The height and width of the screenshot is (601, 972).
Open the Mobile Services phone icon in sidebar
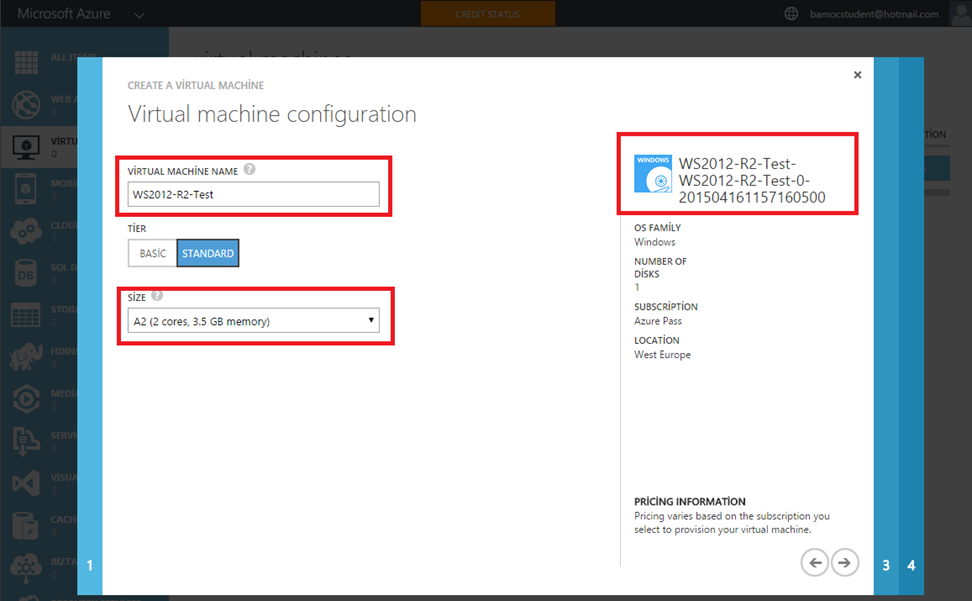[26, 188]
